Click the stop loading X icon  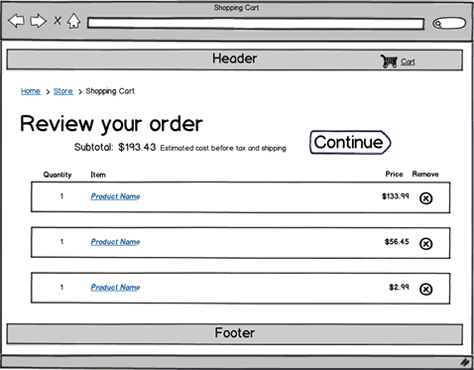57,21
